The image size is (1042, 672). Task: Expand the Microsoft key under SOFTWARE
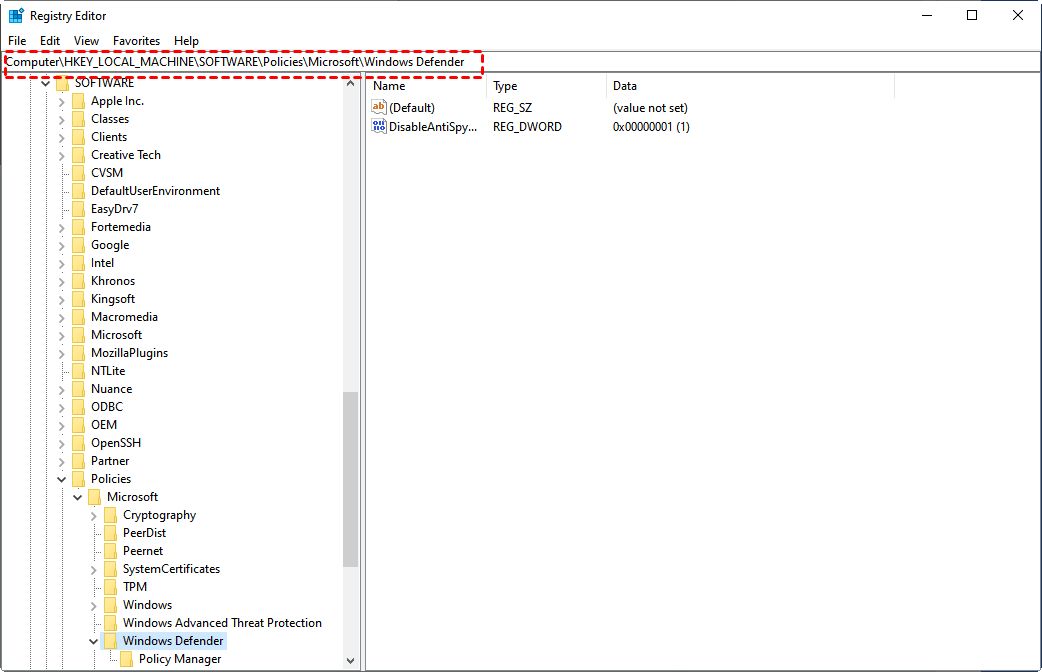(x=62, y=336)
